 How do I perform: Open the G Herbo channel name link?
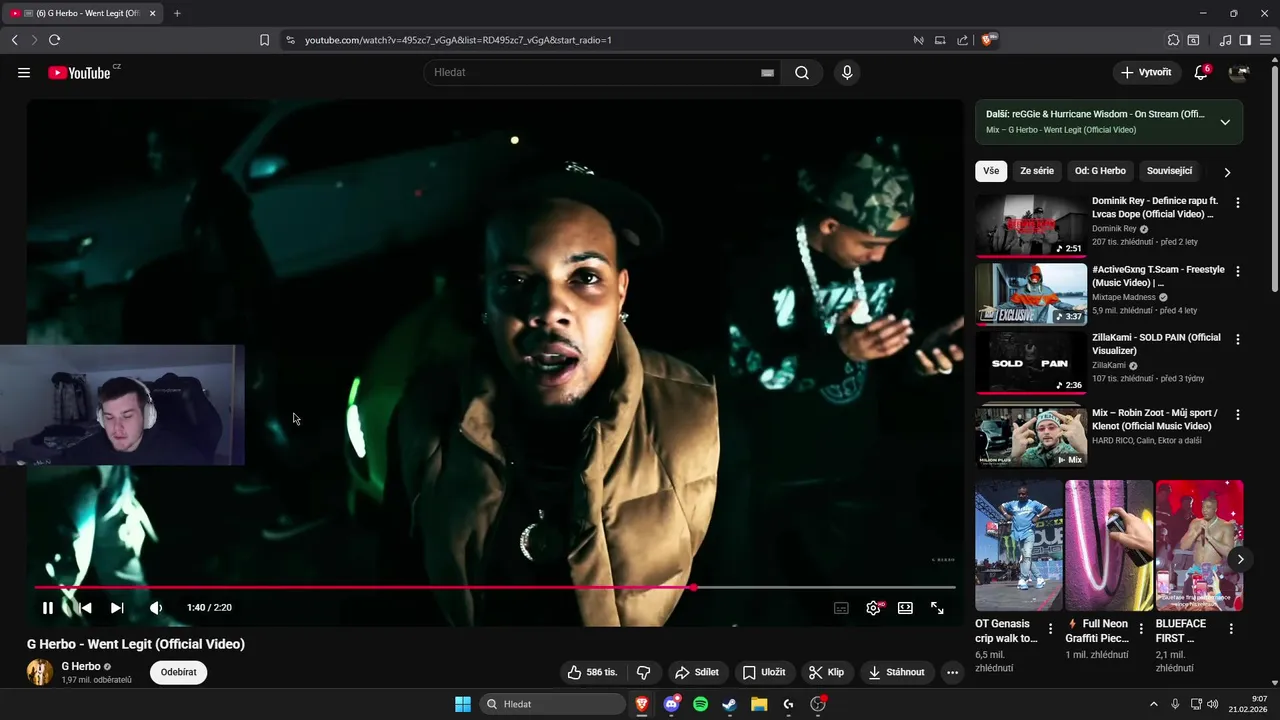click(81, 666)
